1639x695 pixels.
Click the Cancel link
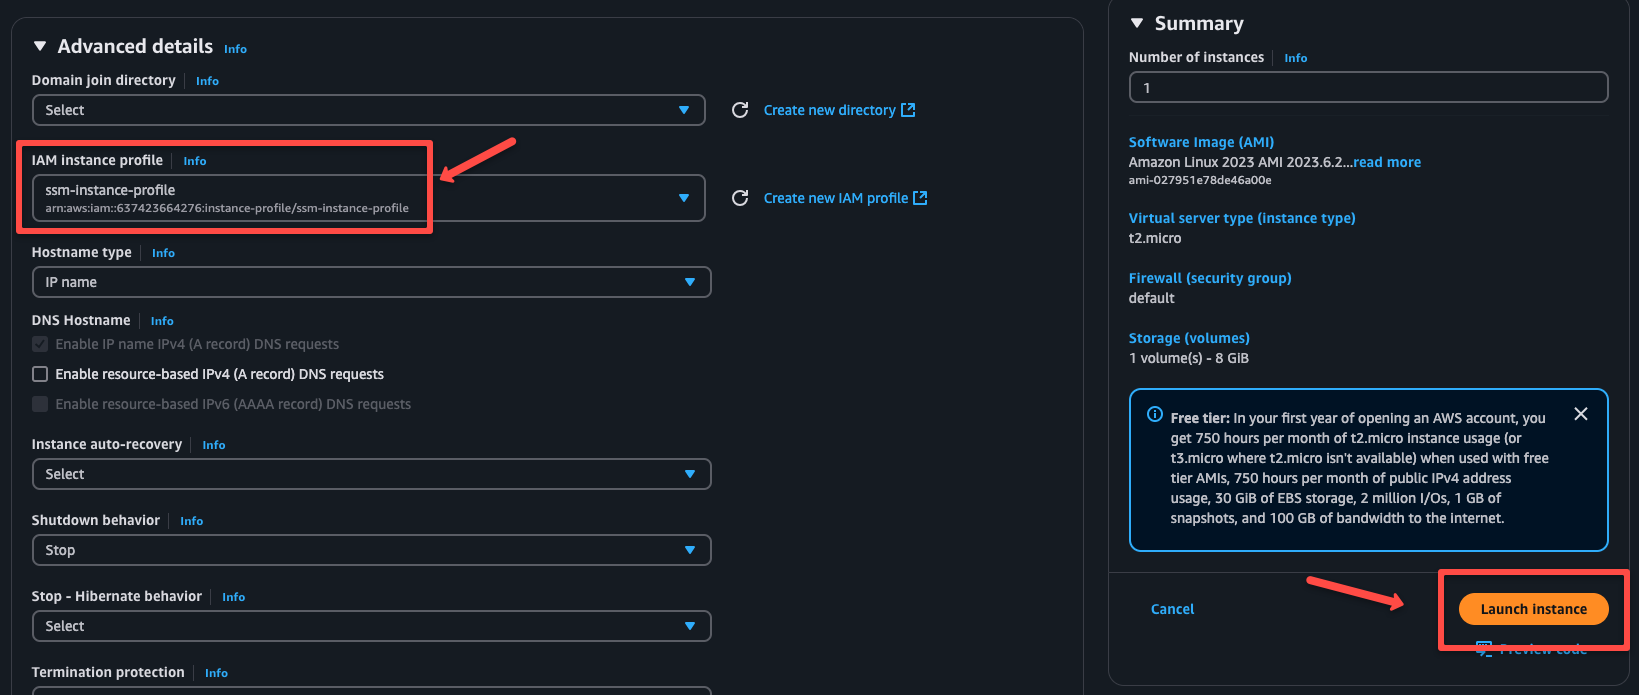tap(1172, 609)
